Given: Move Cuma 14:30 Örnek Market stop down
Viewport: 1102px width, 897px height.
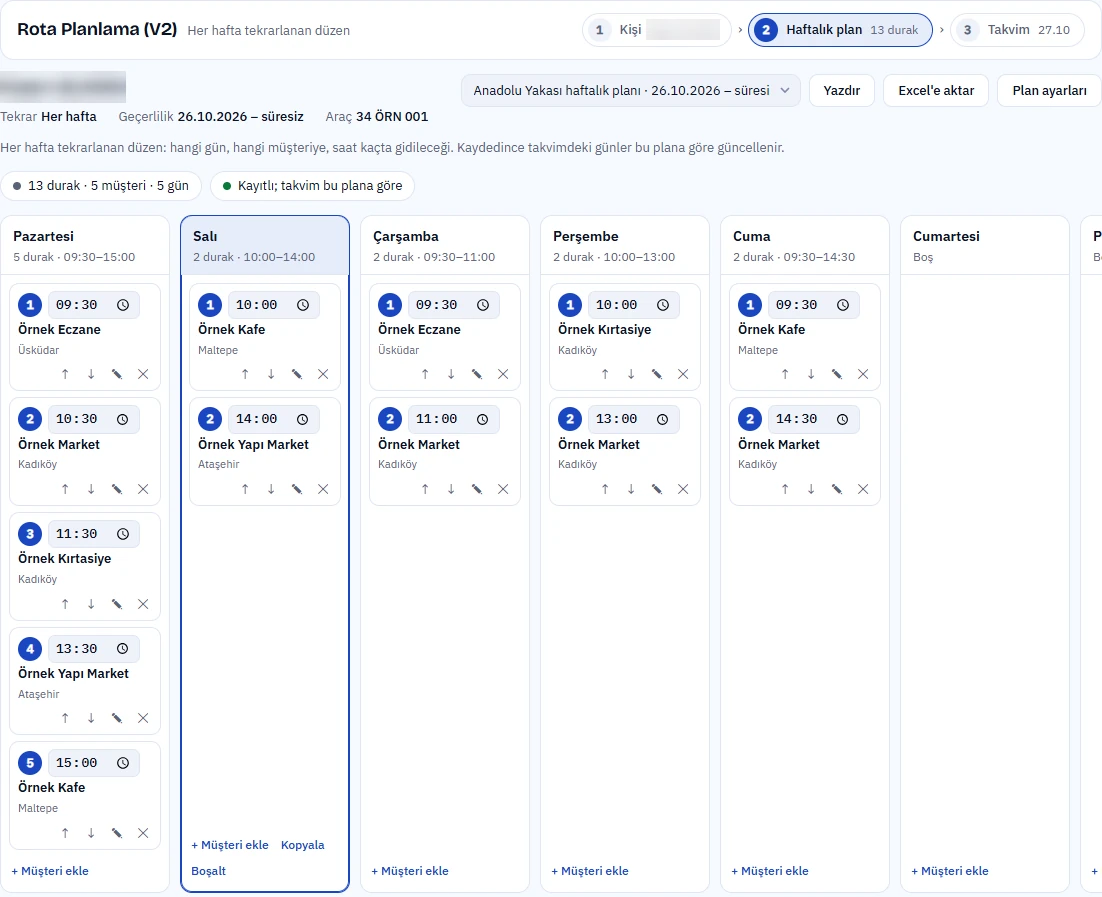Looking at the screenshot, I should 811,489.
